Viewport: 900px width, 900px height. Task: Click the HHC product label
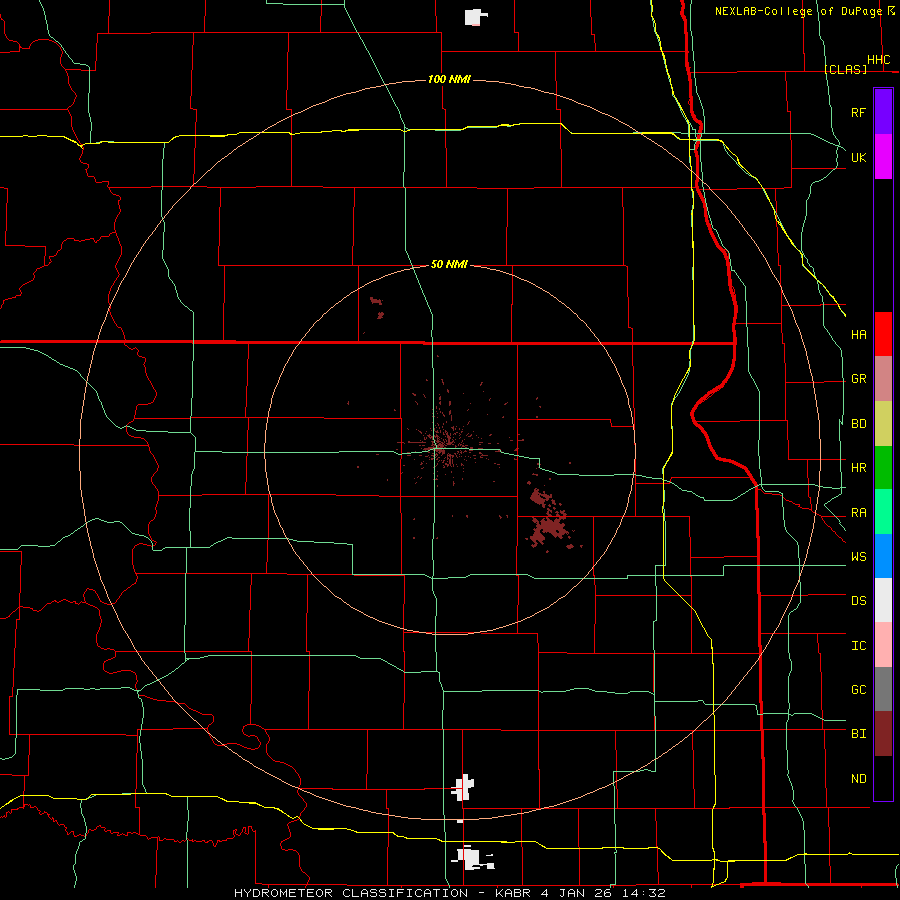pyautogui.click(x=878, y=60)
